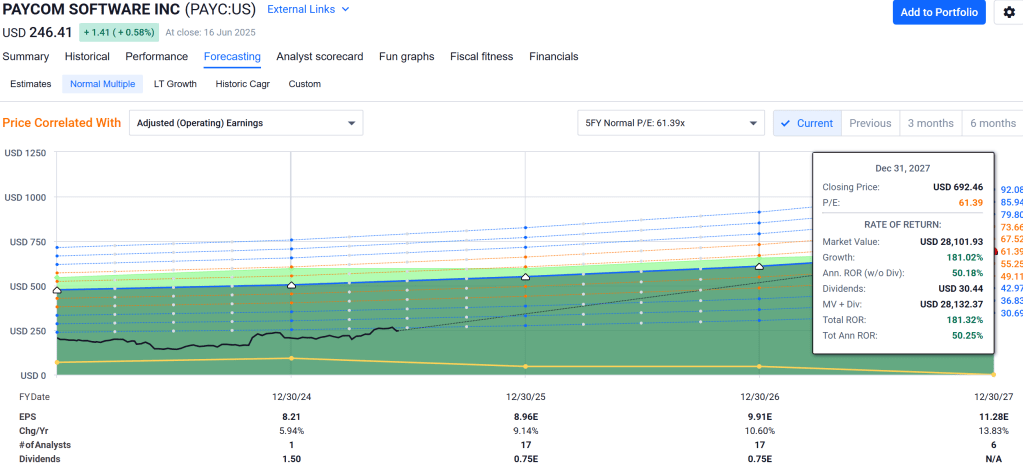Image resolution: width=1023 pixels, height=468 pixels.
Task: Go to the Fiscal fitness tab
Action: (481, 57)
